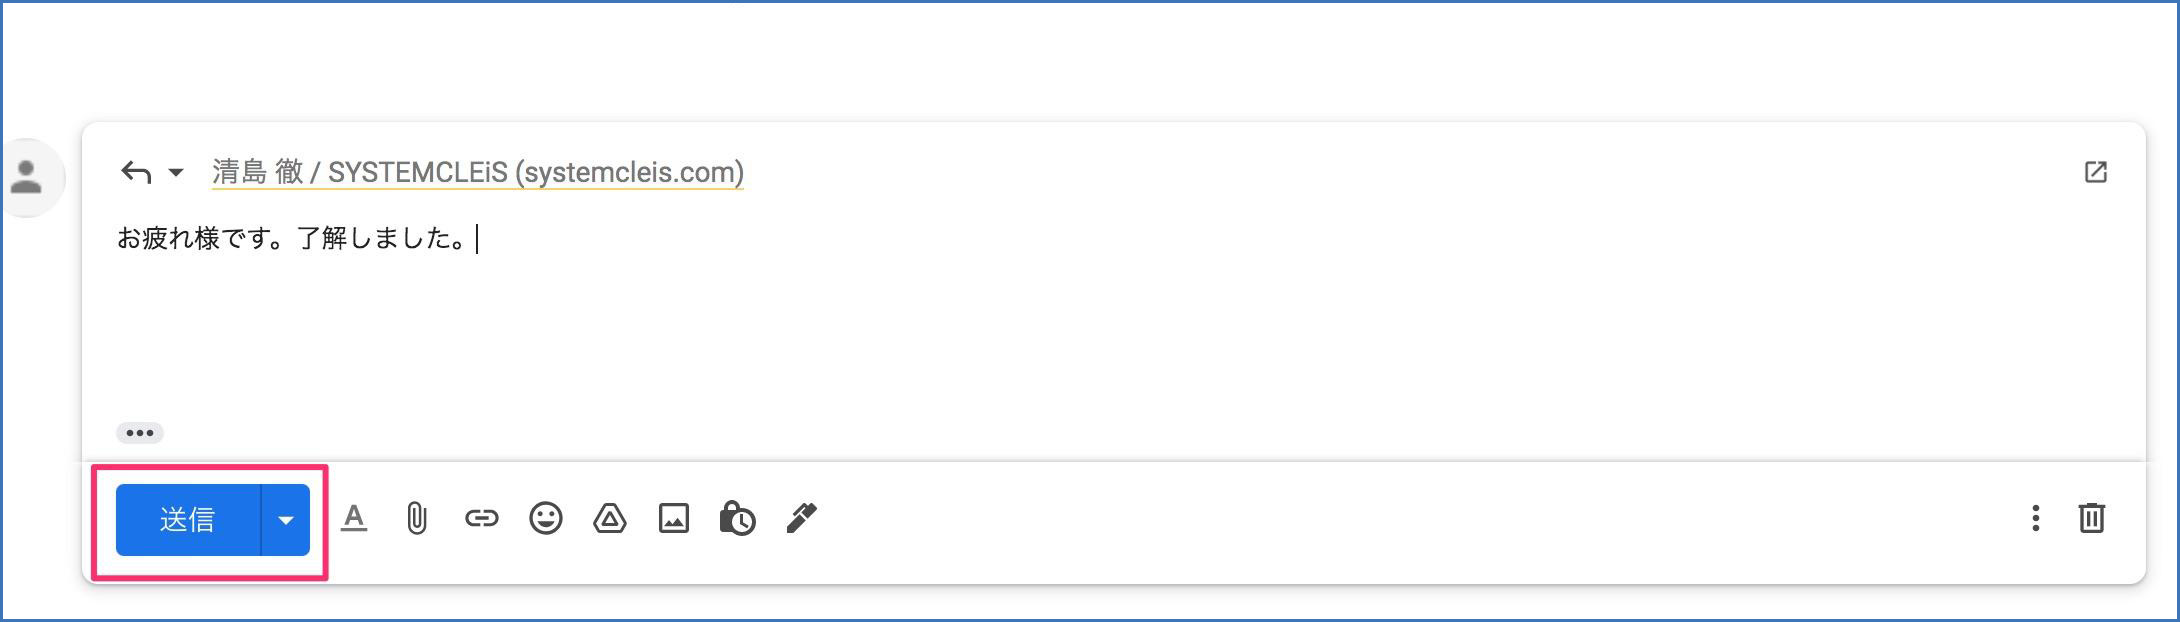
Task: Expand the reply type dropdown caret
Action: point(176,172)
